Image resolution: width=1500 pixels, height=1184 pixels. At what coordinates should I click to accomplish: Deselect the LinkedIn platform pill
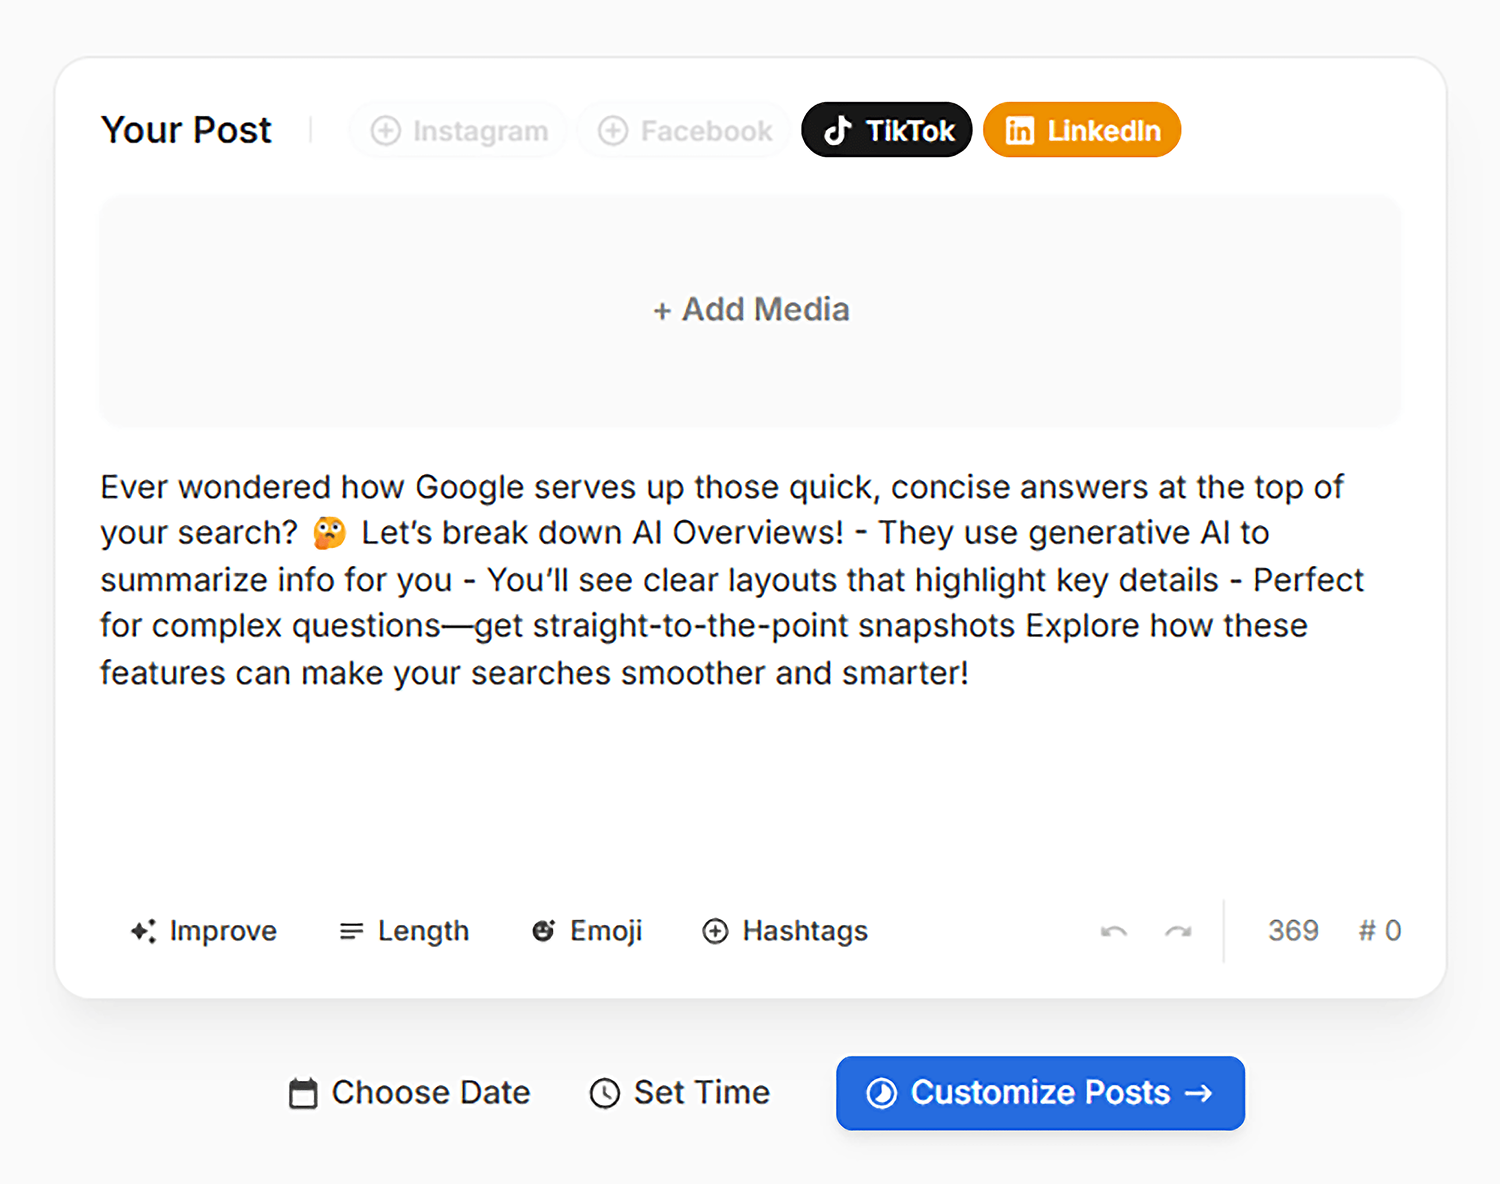tap(1082, 130)
